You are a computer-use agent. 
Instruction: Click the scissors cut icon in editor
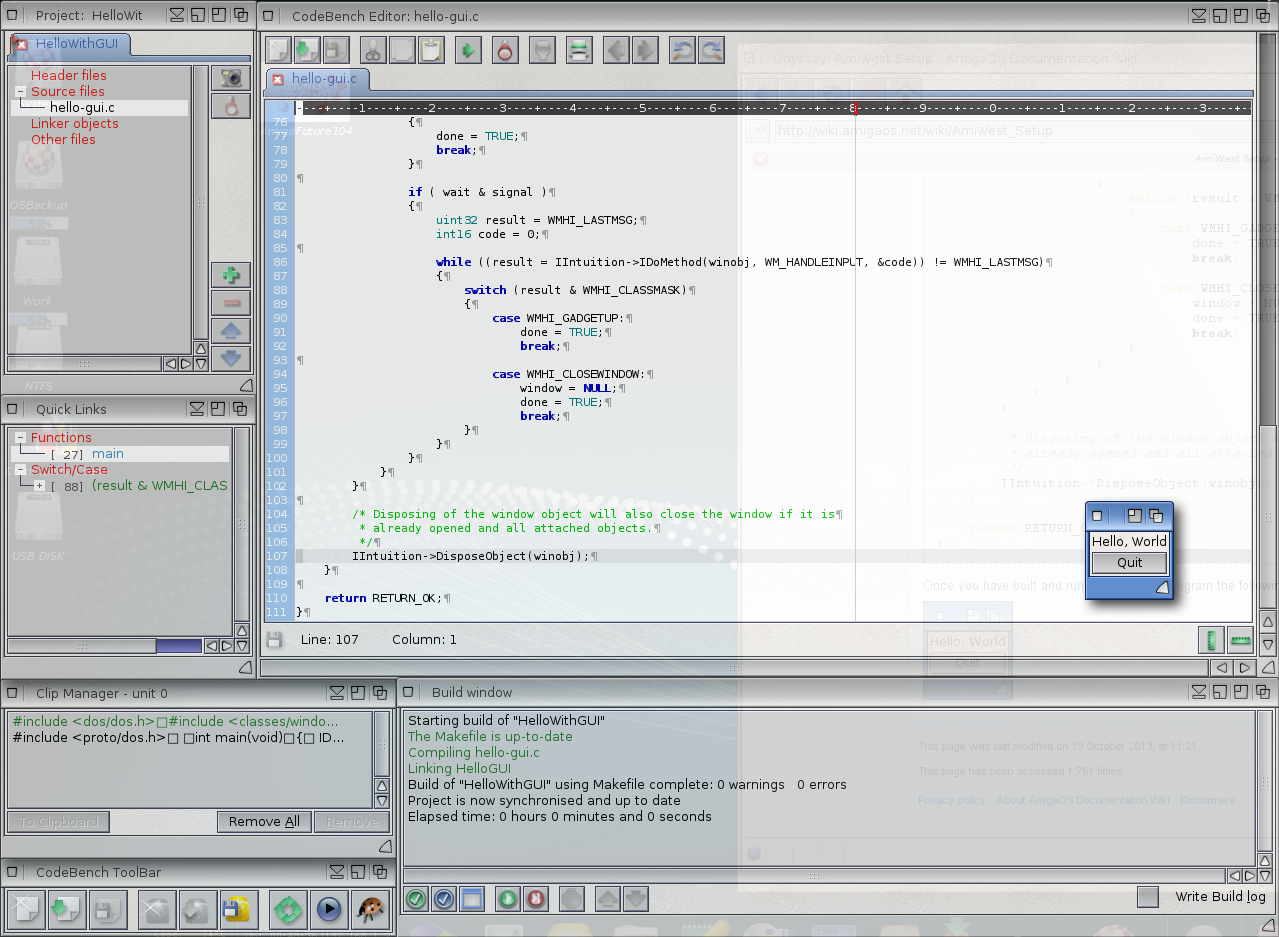tap(372, 49)
